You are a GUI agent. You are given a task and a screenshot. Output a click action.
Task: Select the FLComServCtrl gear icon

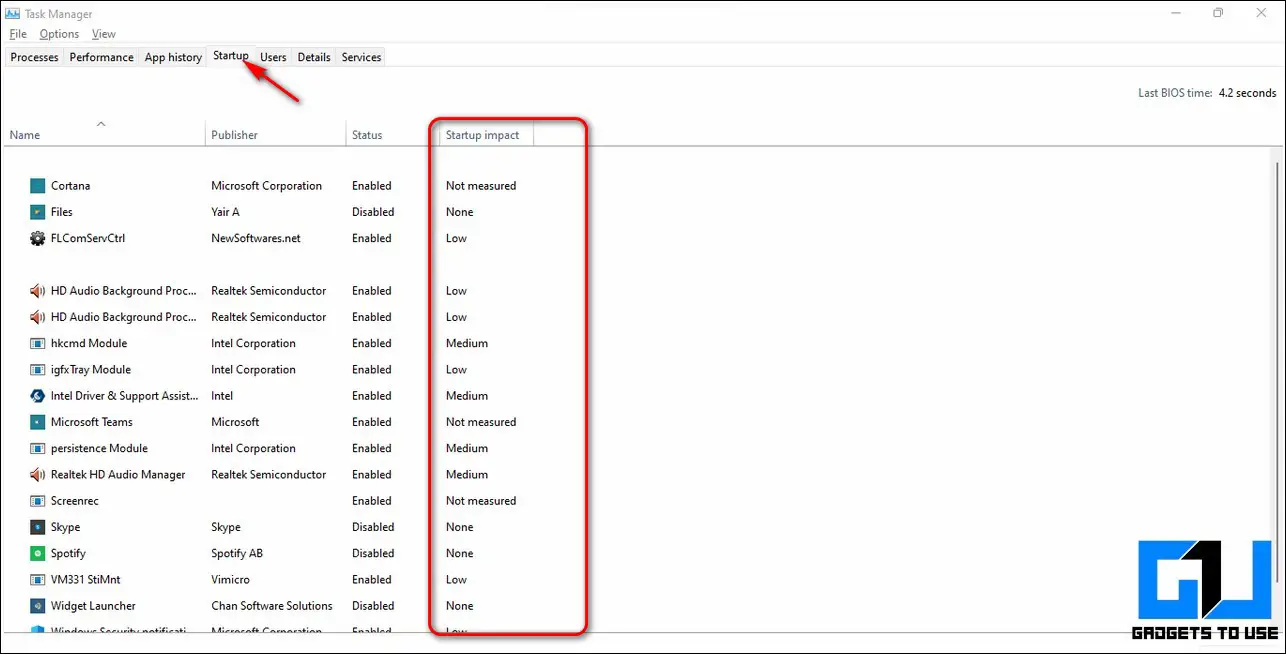[38, 238]
